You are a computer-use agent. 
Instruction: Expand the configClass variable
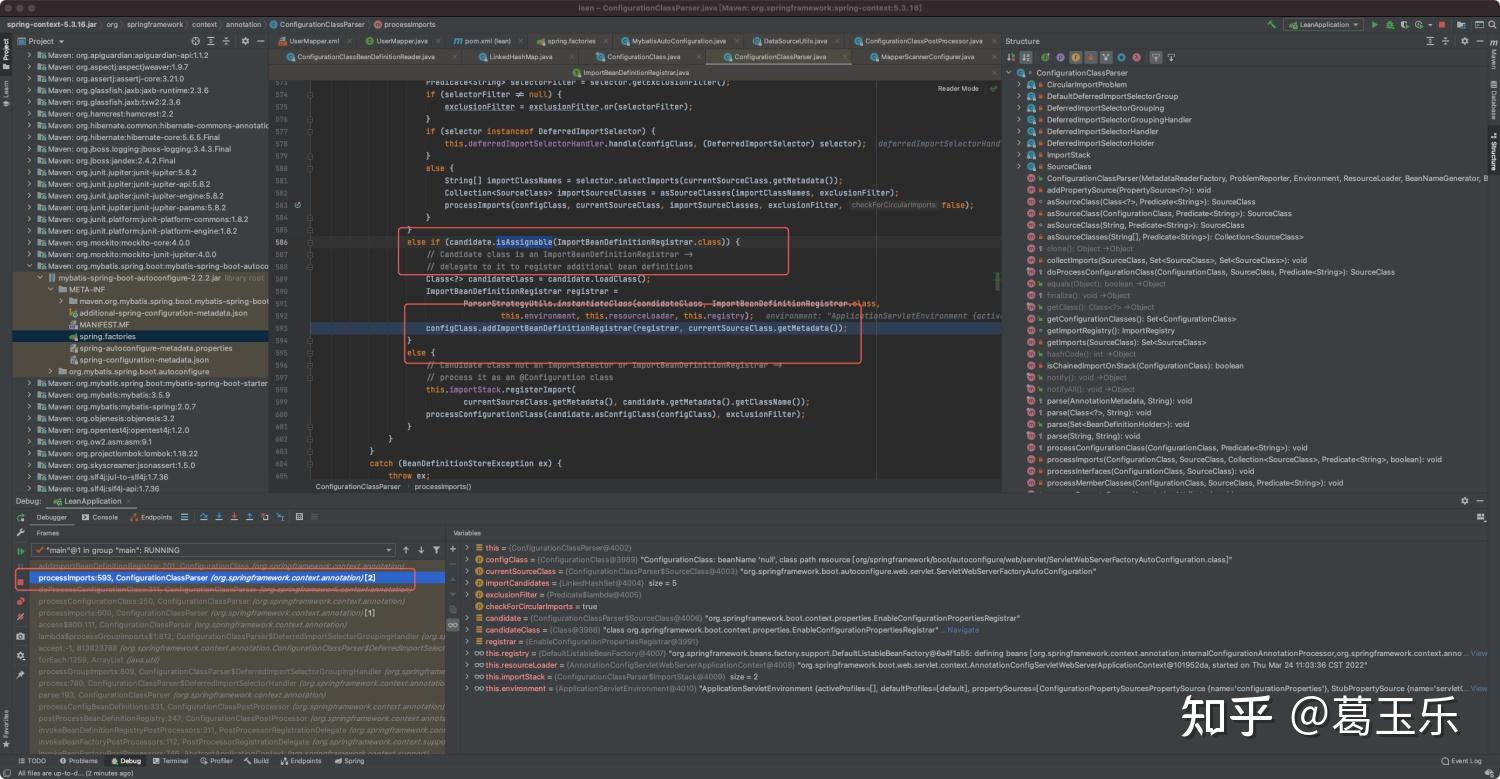(468, 560)
